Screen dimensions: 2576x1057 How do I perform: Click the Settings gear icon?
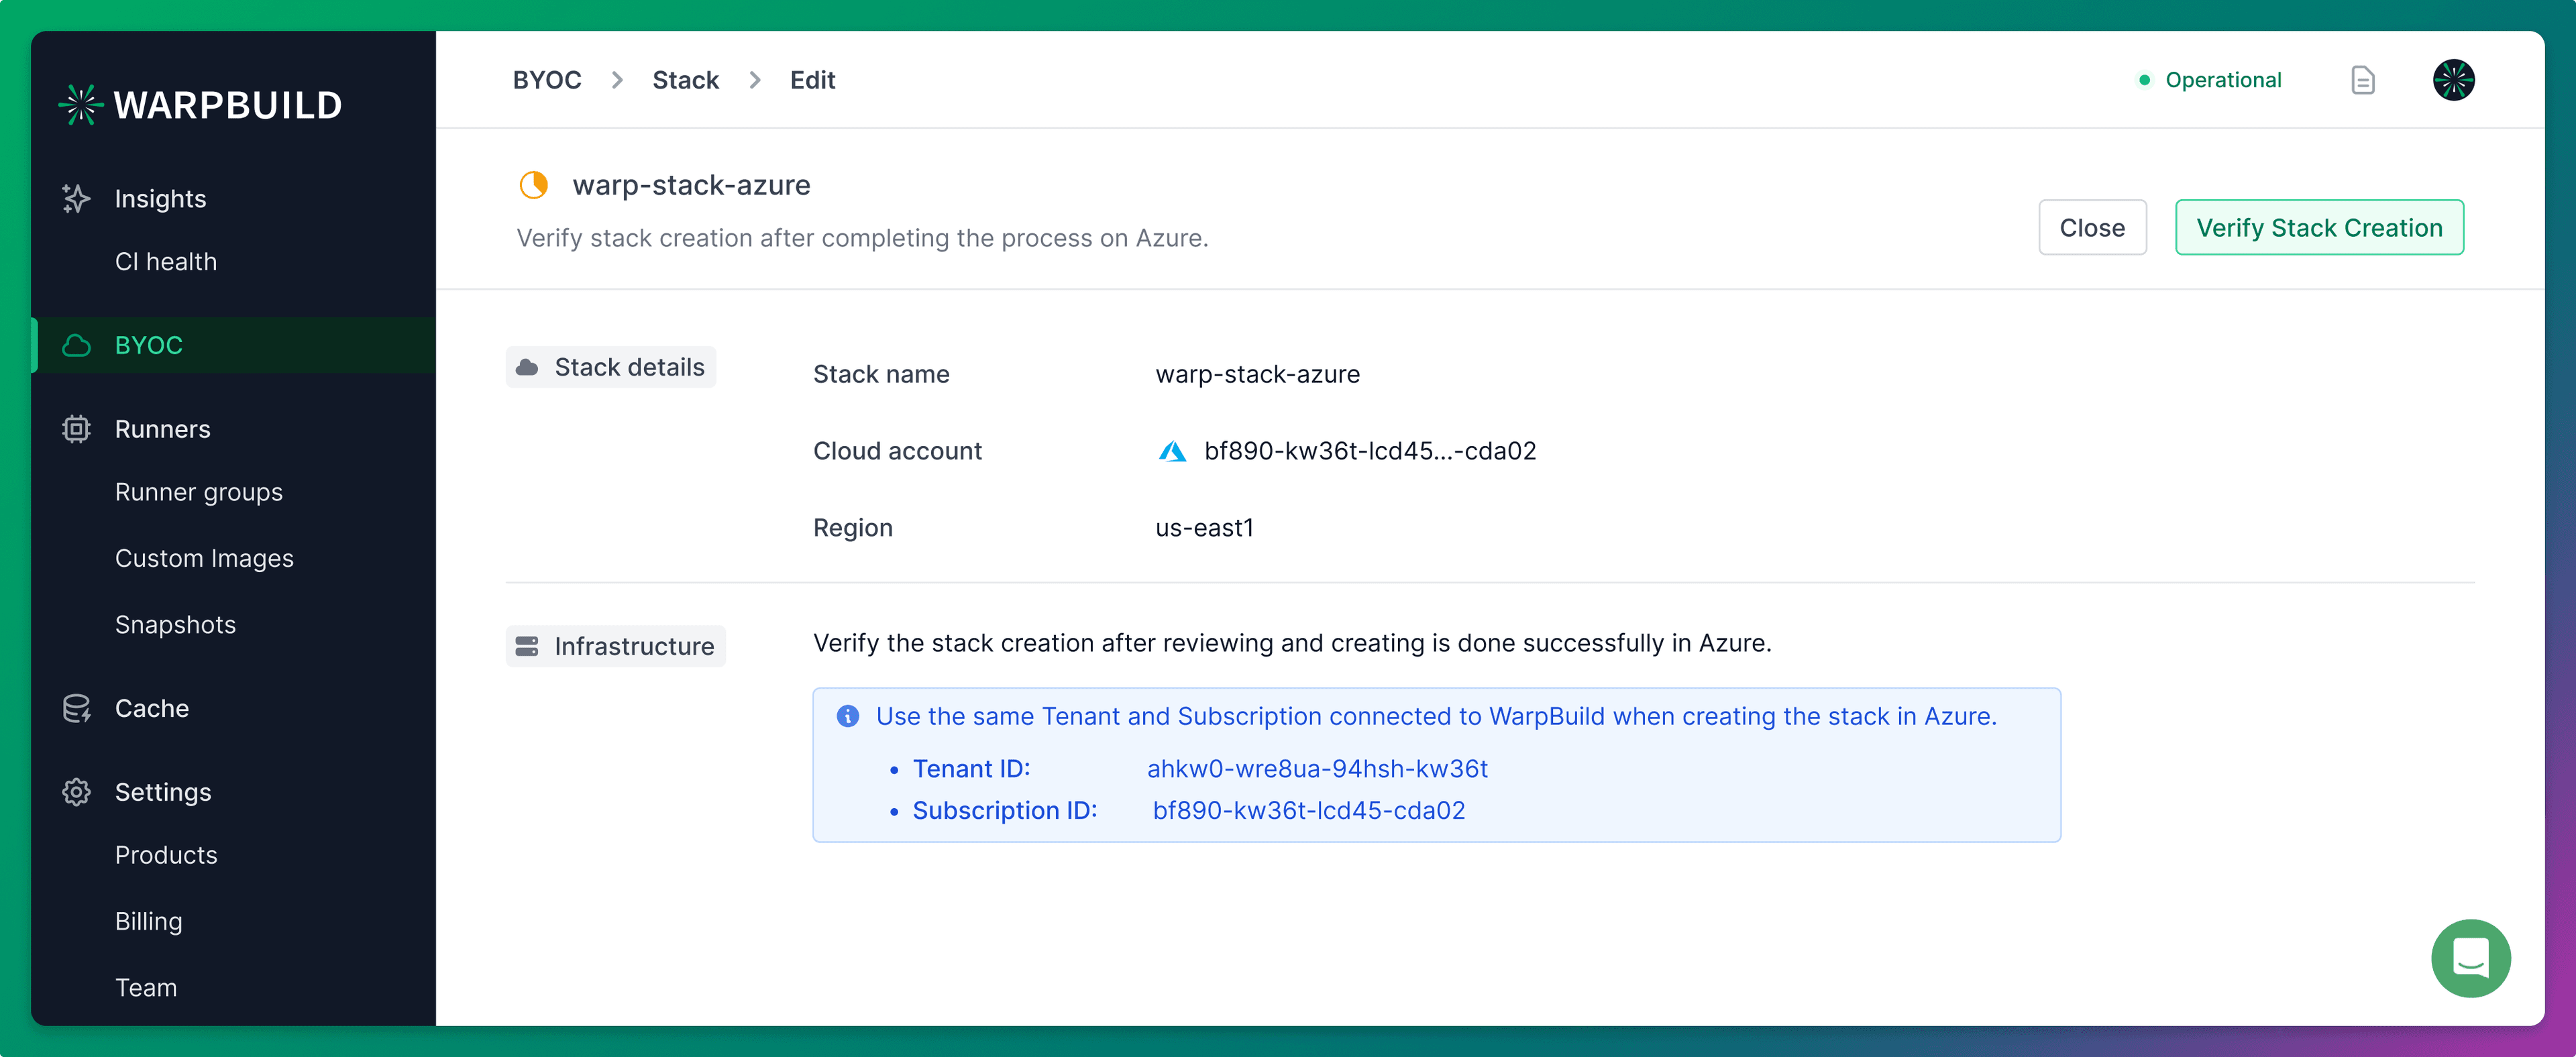coord(76,791)
